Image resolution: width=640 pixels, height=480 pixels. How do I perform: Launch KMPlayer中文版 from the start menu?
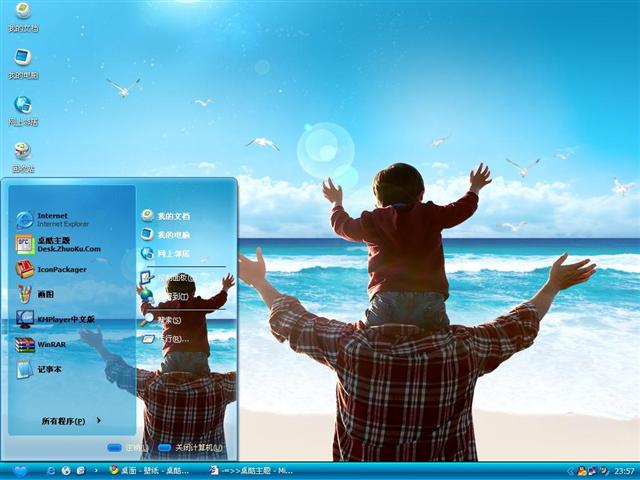tap(56, 319)
